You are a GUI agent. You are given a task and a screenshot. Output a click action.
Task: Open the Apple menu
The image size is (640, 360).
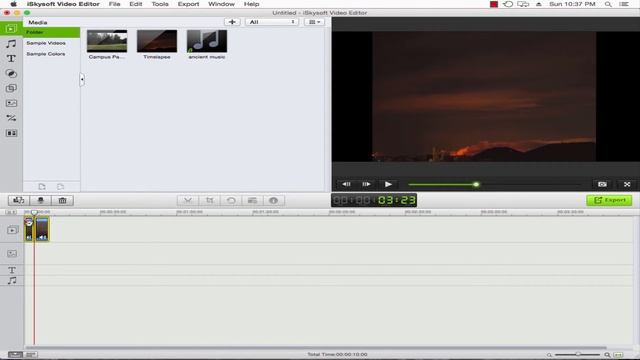tap(13, 4)
